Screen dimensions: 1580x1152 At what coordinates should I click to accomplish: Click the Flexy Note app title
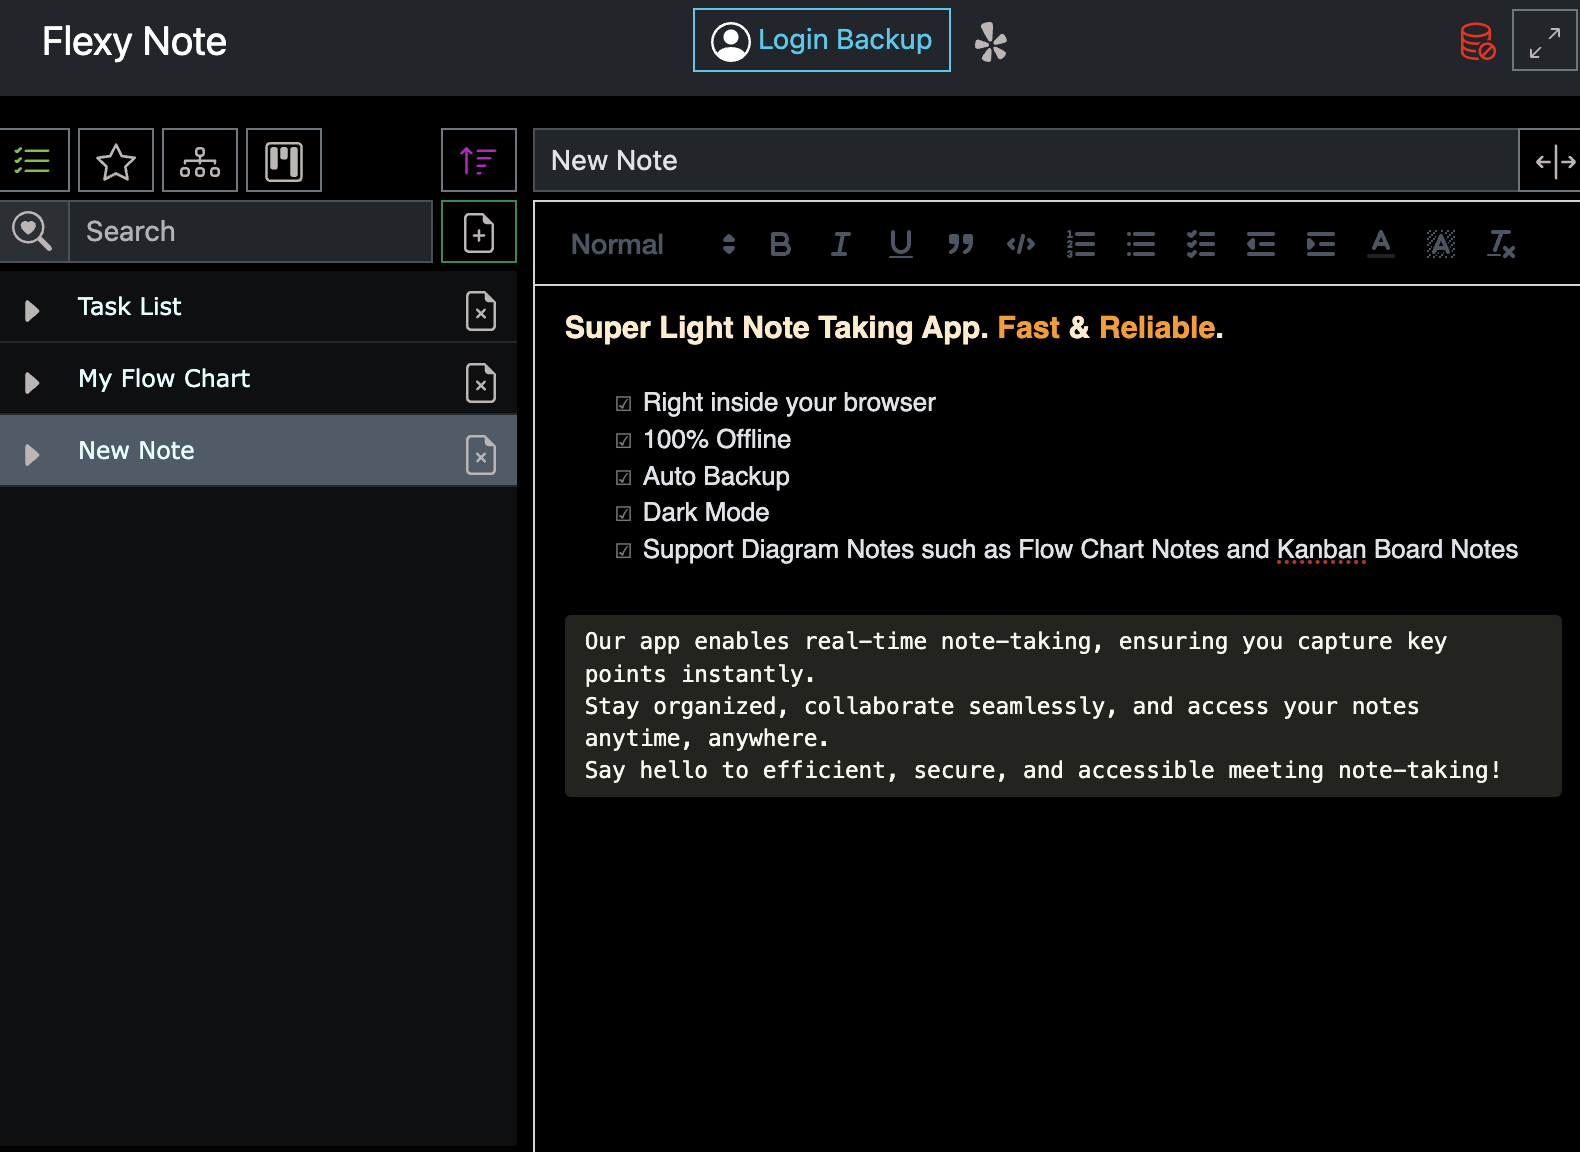134,42
